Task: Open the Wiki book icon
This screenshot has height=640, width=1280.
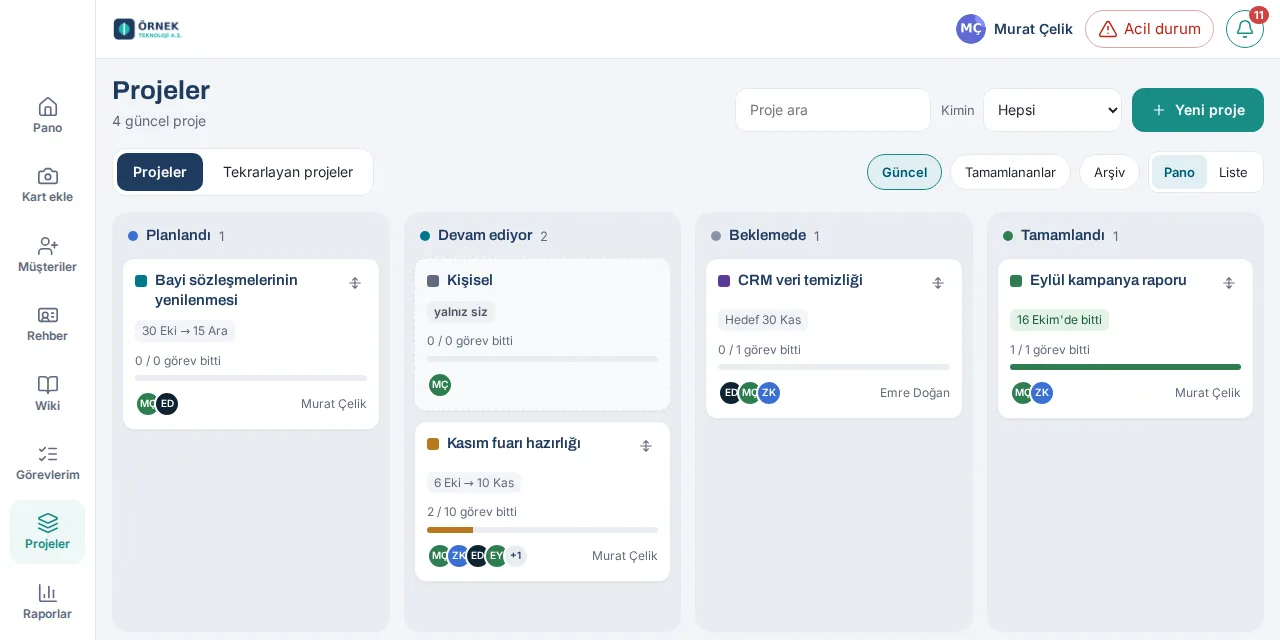Action: click(47, 385)
